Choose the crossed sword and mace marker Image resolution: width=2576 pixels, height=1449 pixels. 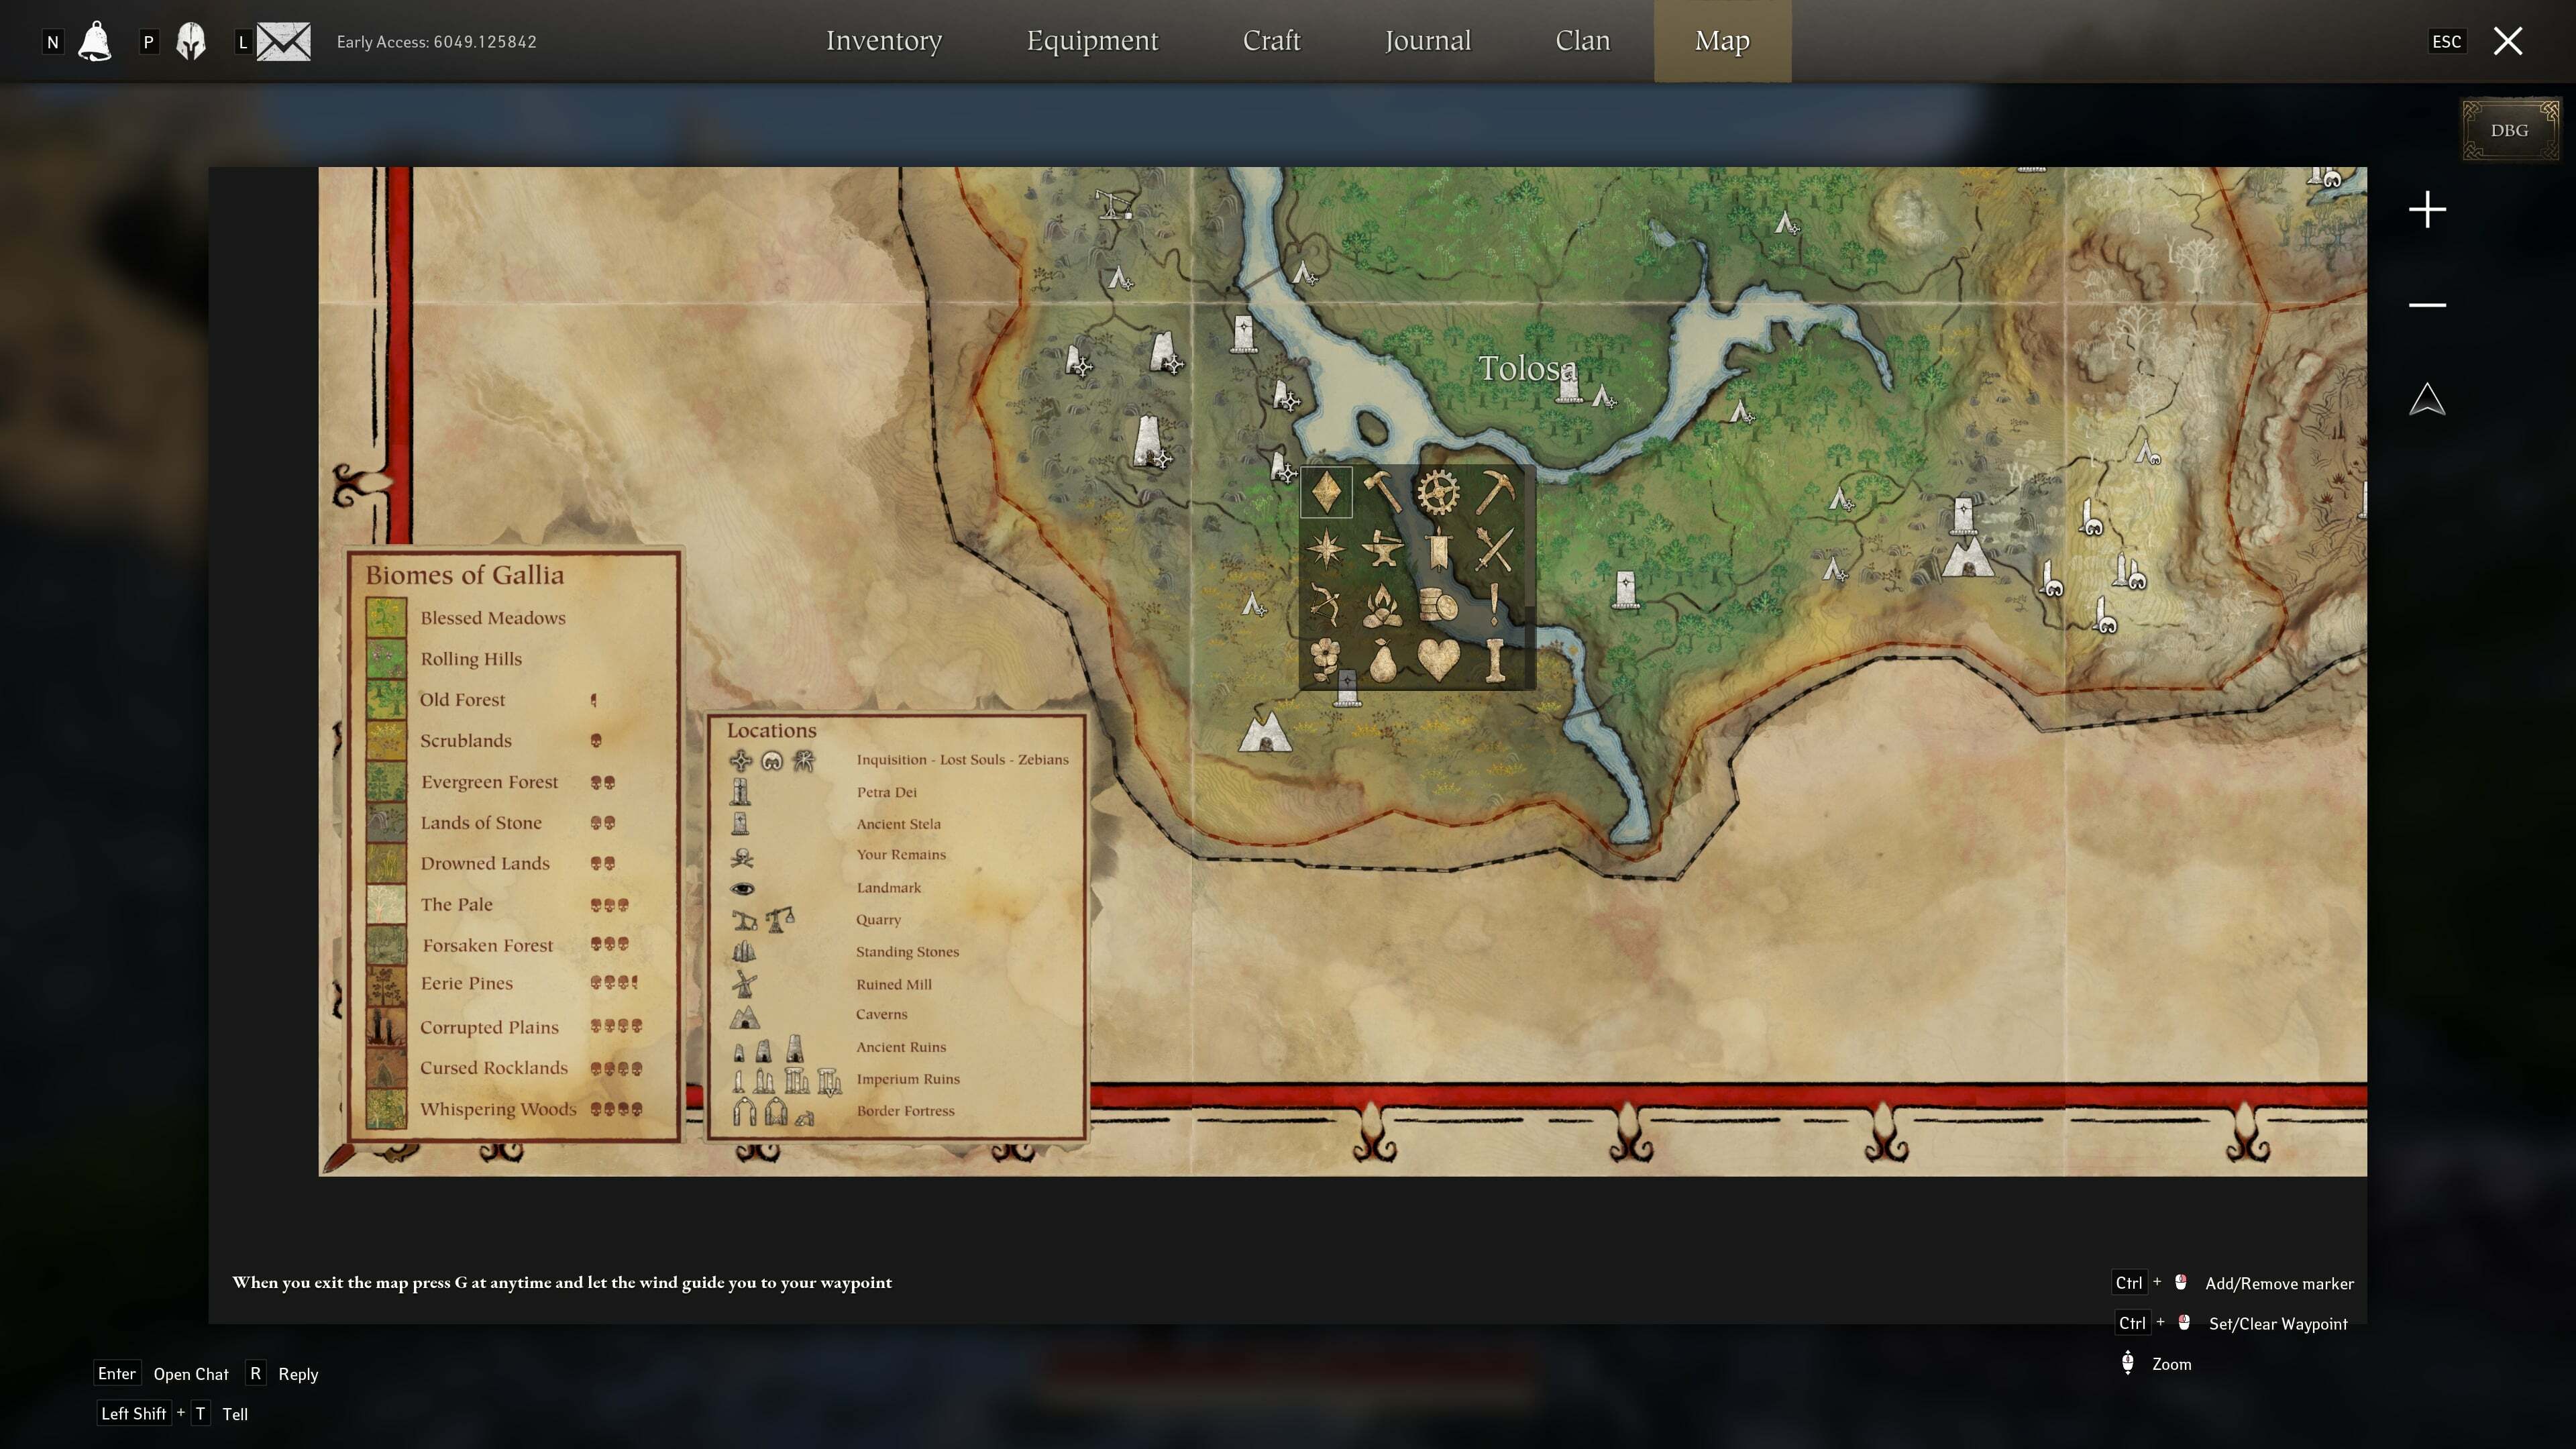click(x=1495, y=549)
